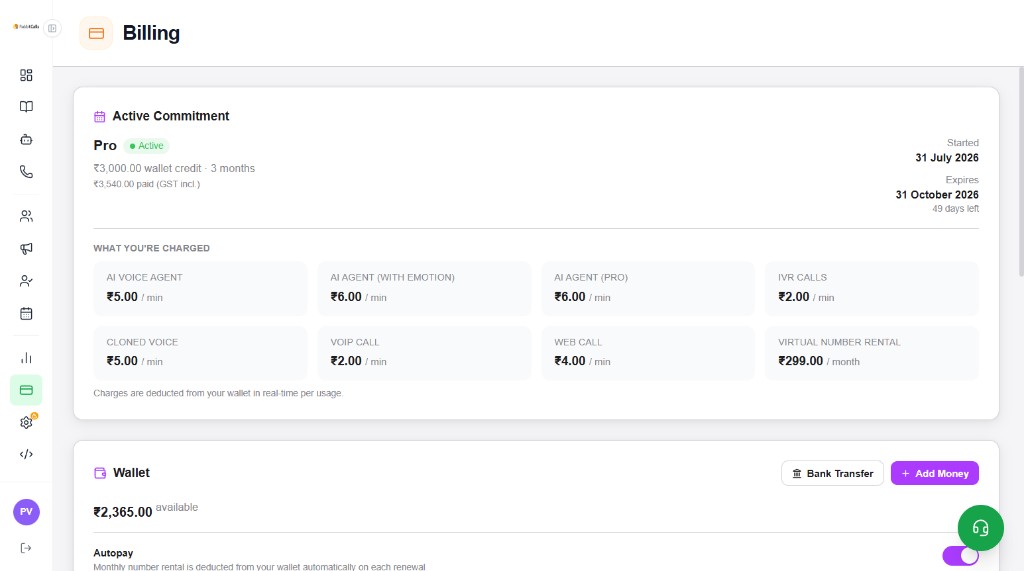Click the Web Call ₹4.00 rate card
This screenshot has width=1024, height=571.
pos(648,353)
